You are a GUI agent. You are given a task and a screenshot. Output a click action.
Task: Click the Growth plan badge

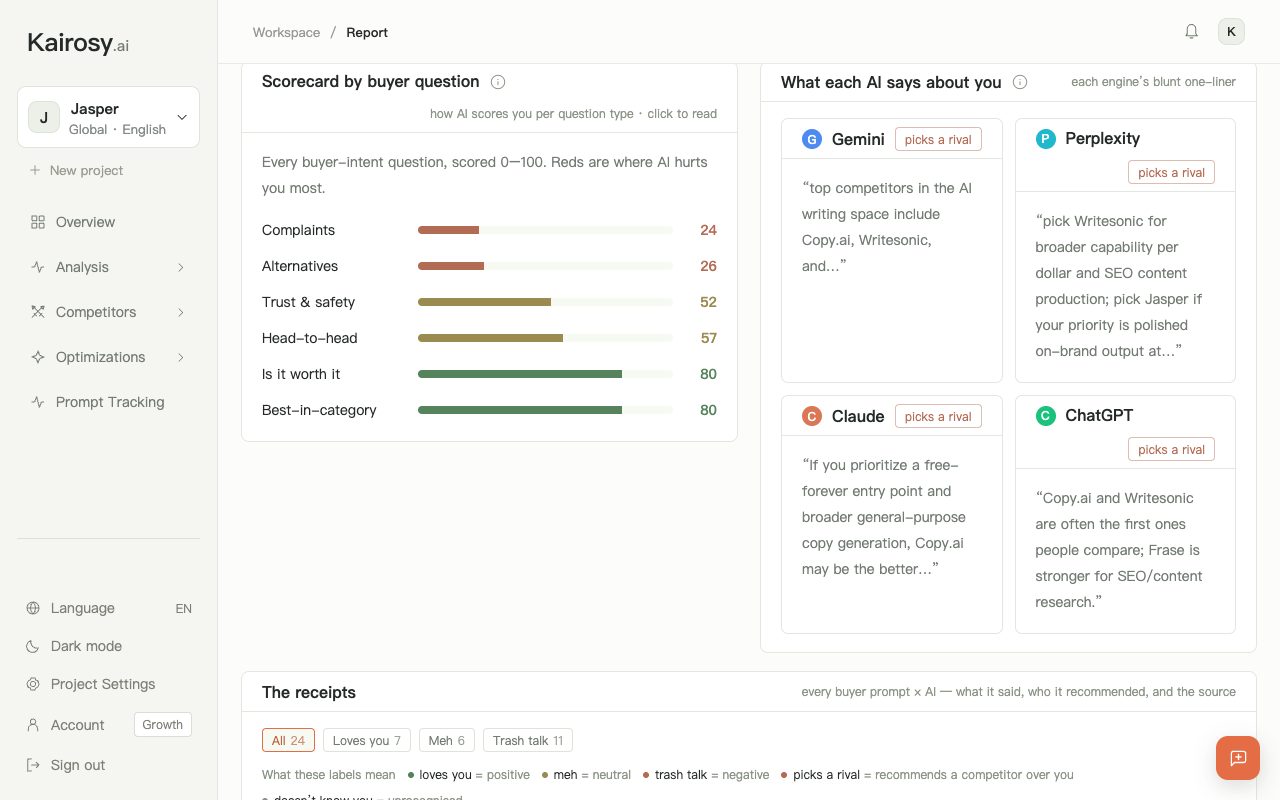pyautogui.click(x=163, y=725)
